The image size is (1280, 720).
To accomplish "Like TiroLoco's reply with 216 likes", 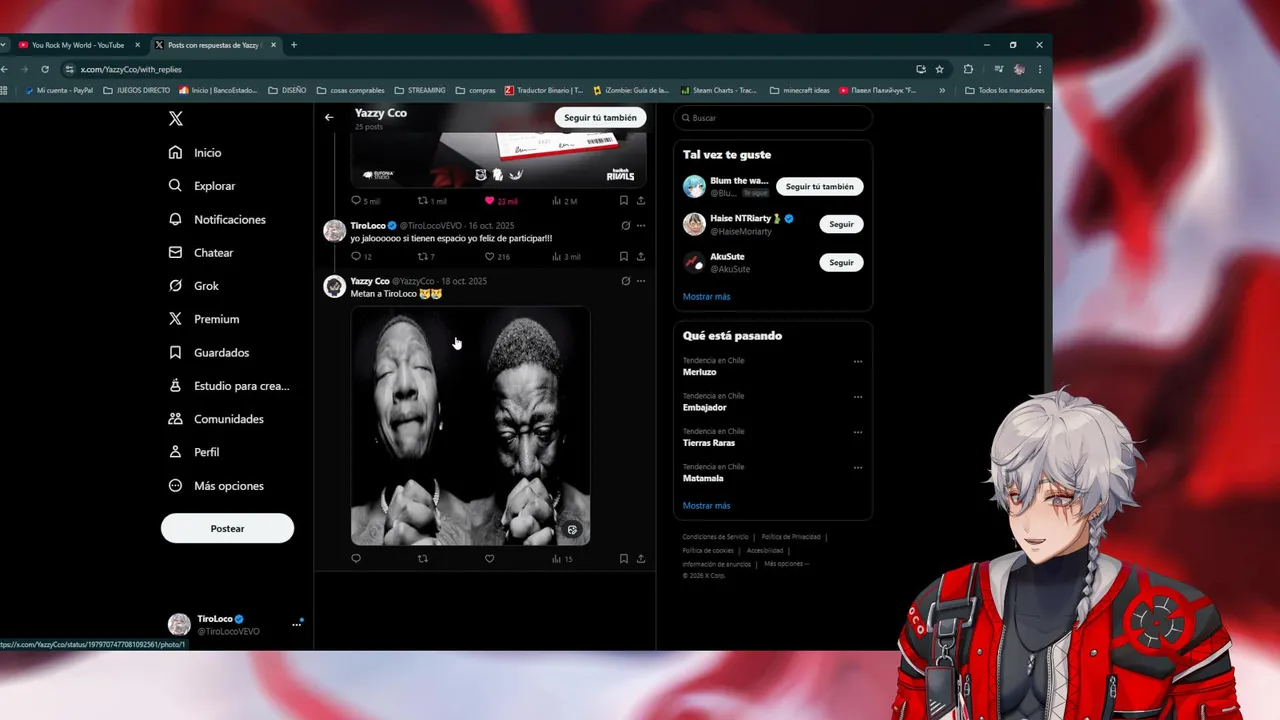I will 497,257.
